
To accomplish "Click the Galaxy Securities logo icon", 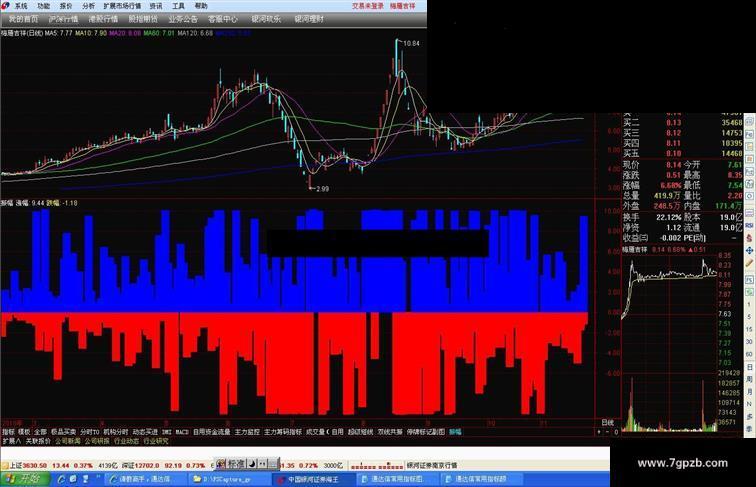I will pyautogui.click(x=6, y=6).
